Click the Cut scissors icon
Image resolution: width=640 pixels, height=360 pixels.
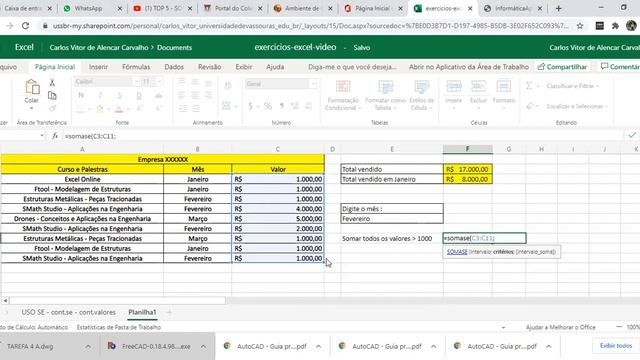(x=52, y=82)
